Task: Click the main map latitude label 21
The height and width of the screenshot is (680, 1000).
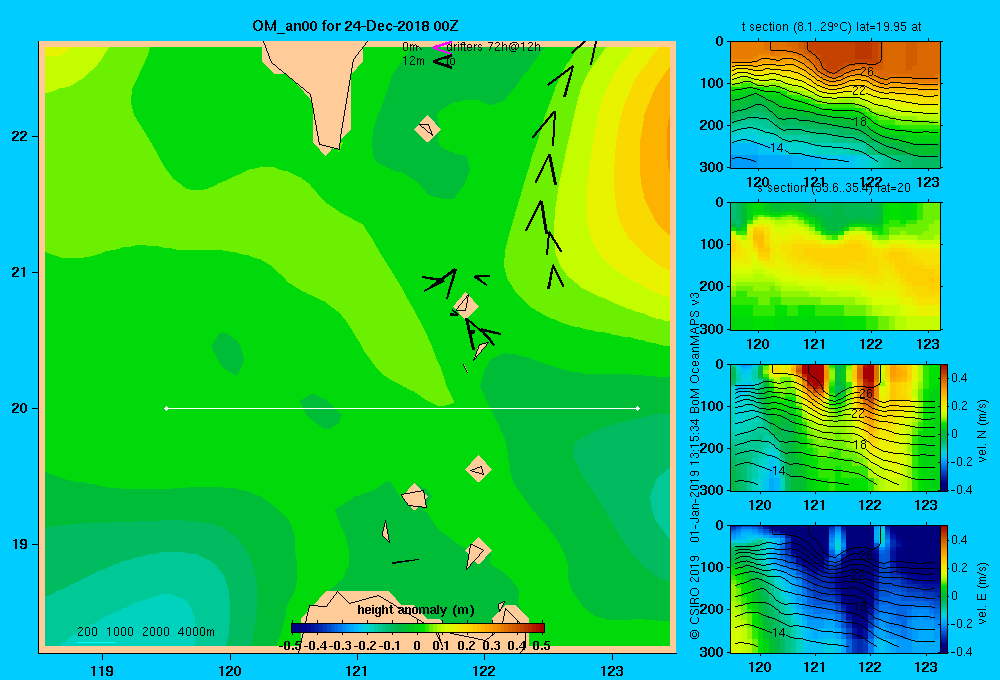Action: [x=20, y=272]
